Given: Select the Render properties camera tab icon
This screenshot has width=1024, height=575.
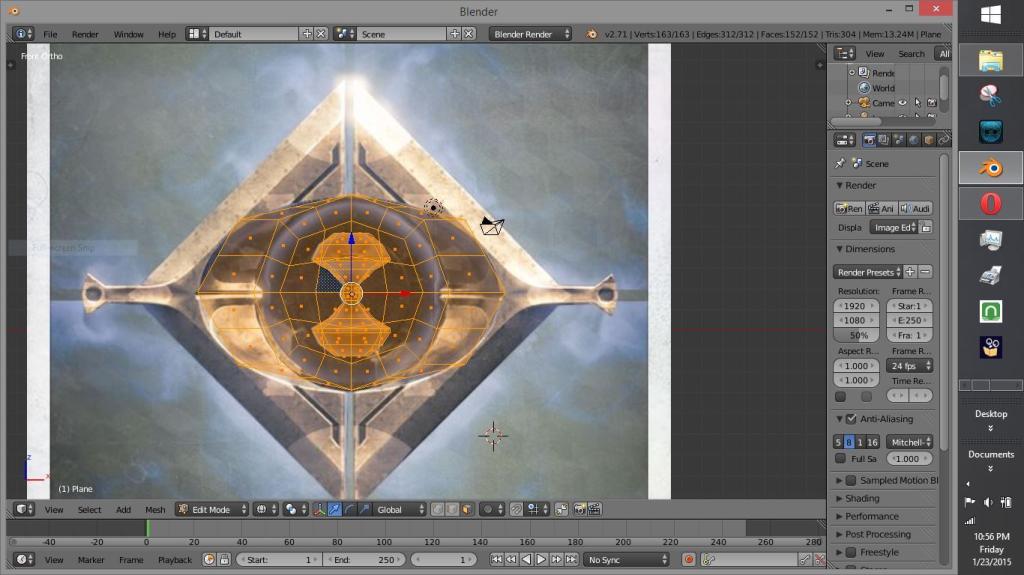Looking at the screenshot, I should click(x=869, y=140).
